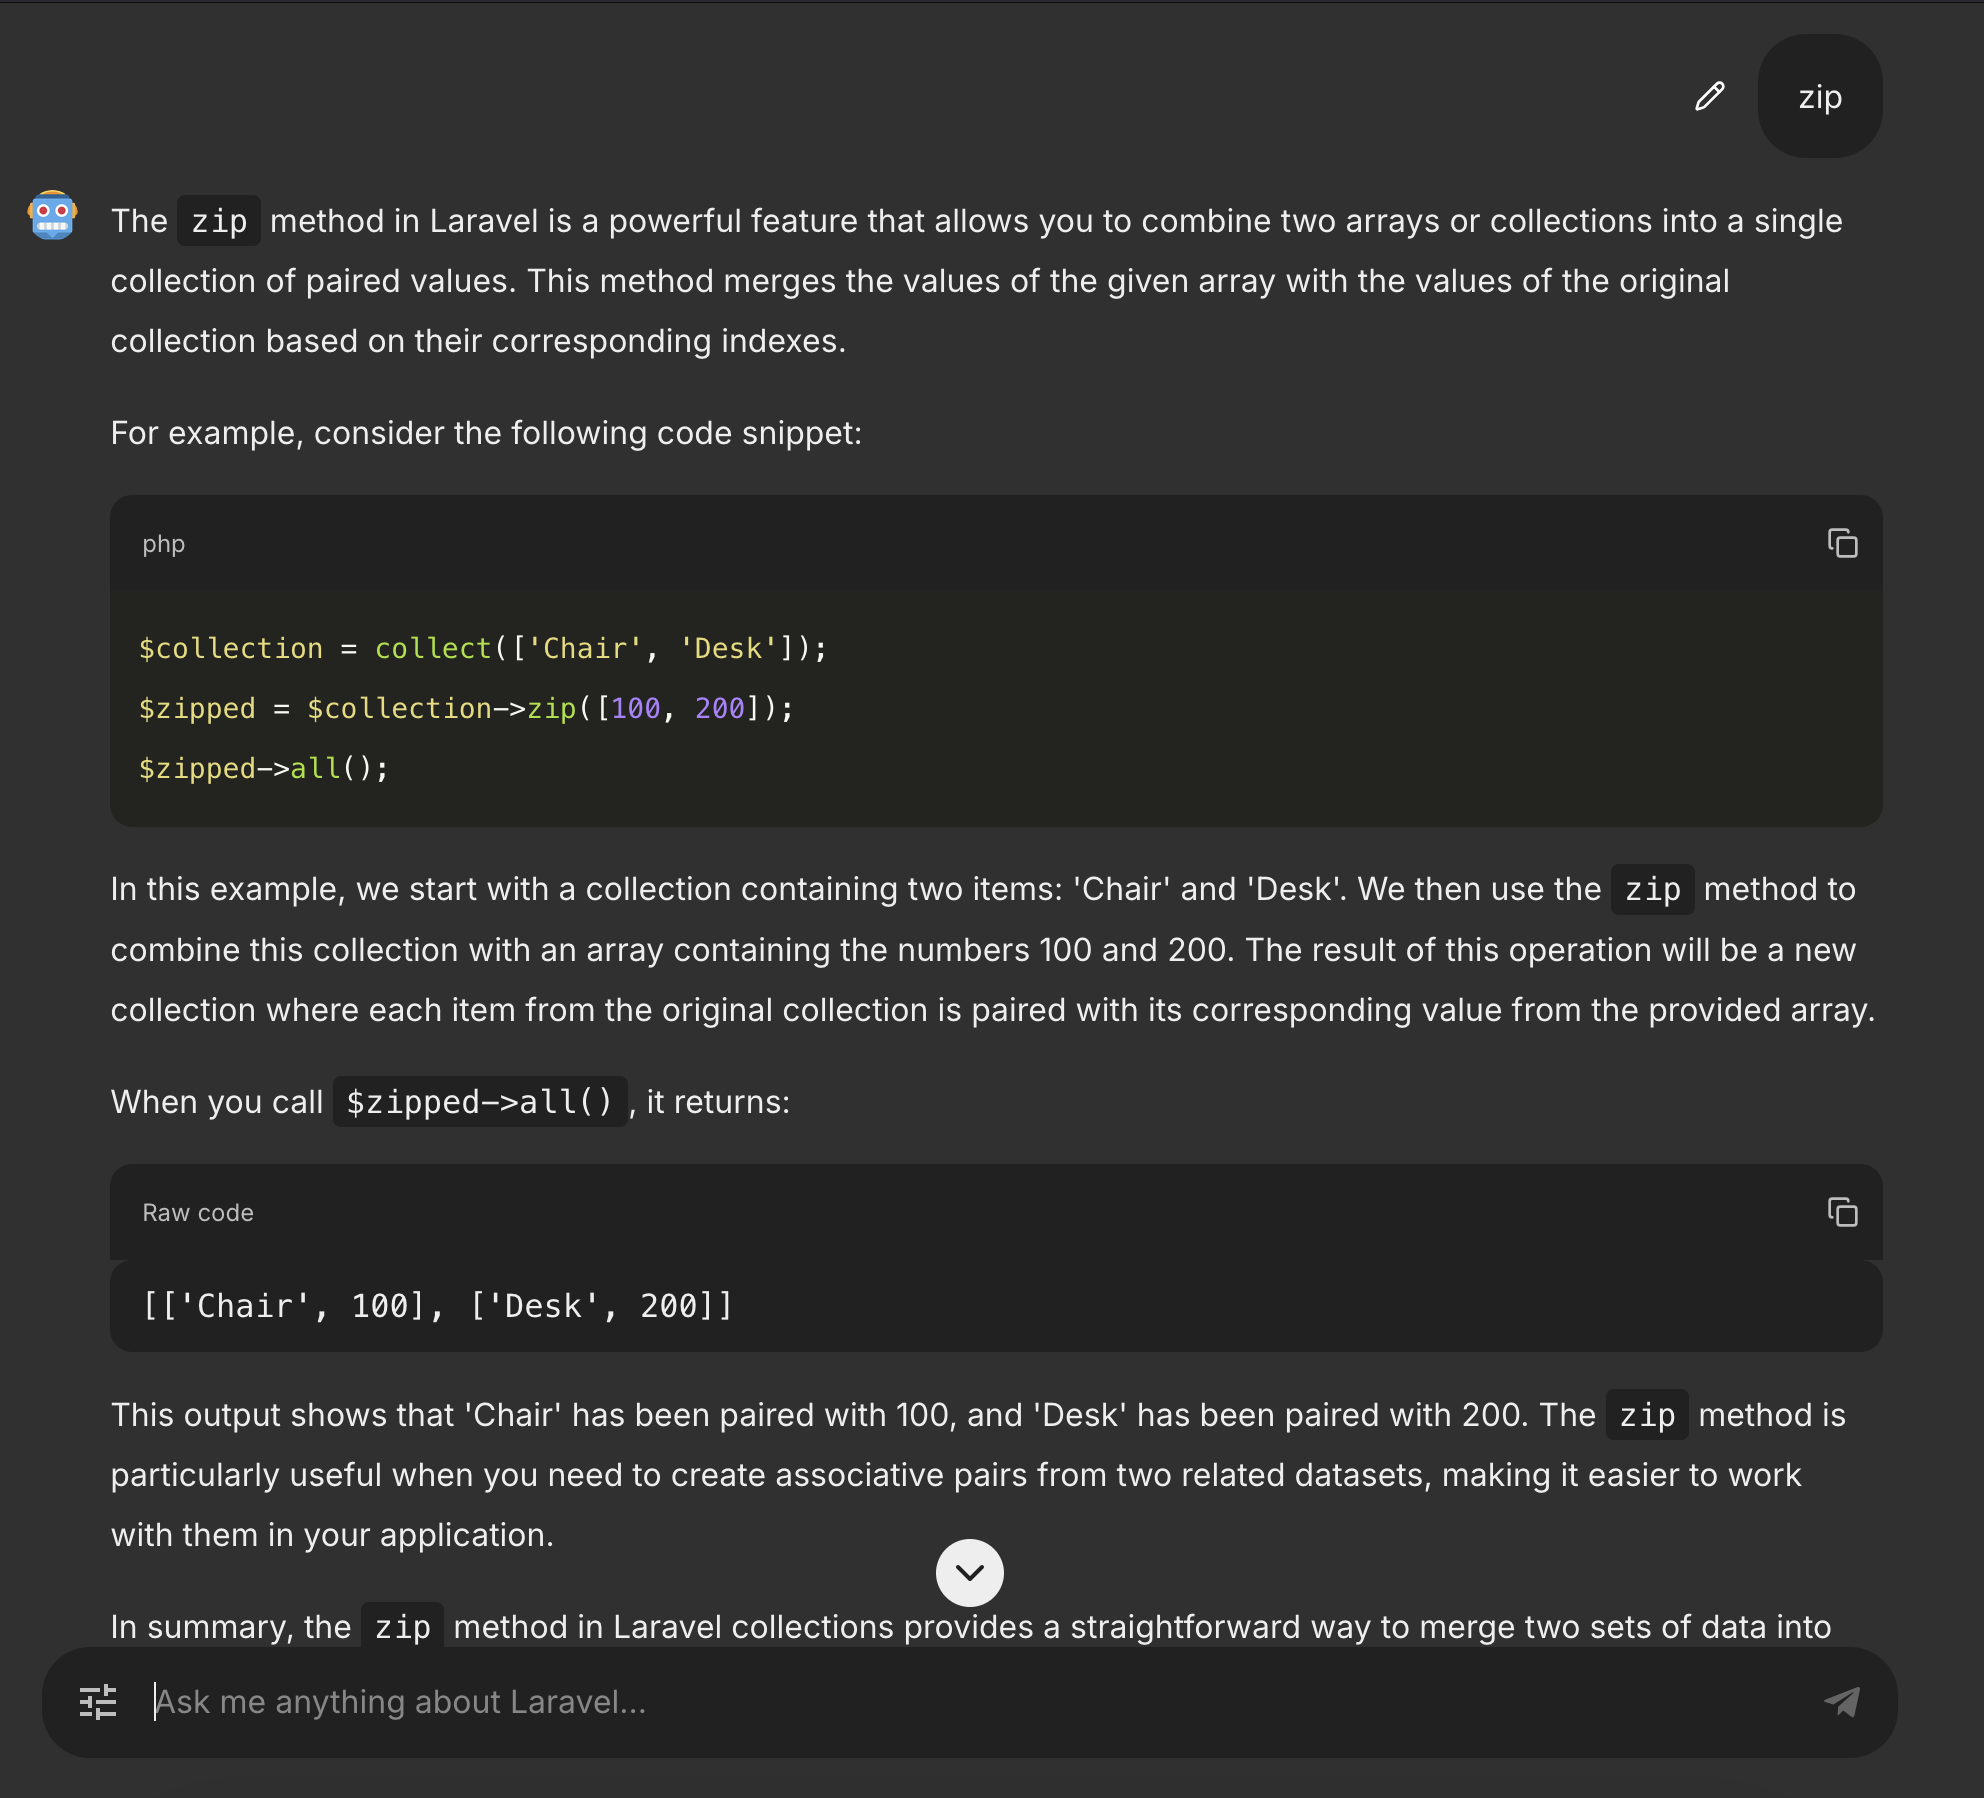Click the 'Raw code' block header label
The width and height of the screenshot is (1984, 1798).
(198, 1213)
